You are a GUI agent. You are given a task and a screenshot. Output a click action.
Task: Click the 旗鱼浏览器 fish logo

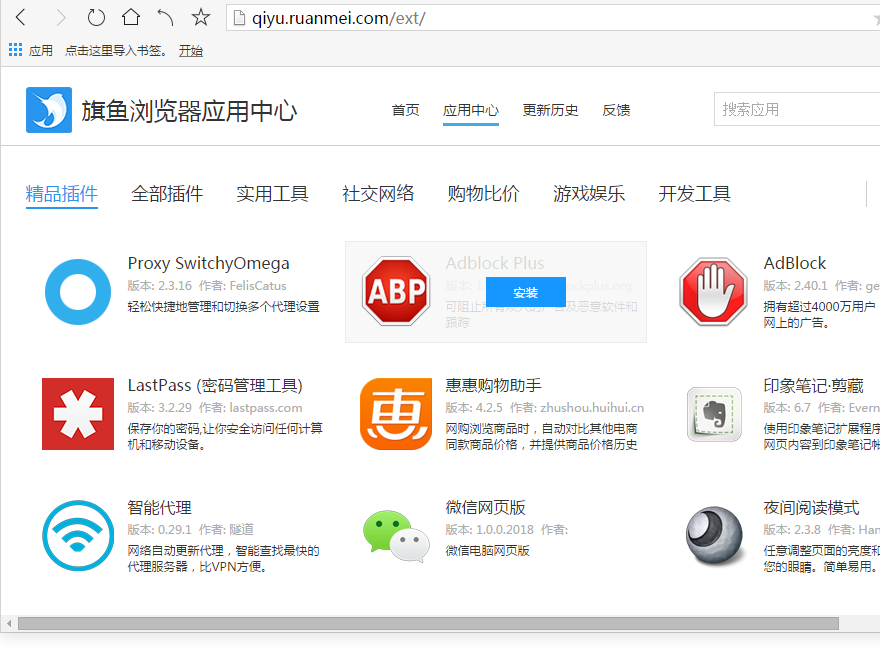tap(47, 109)
